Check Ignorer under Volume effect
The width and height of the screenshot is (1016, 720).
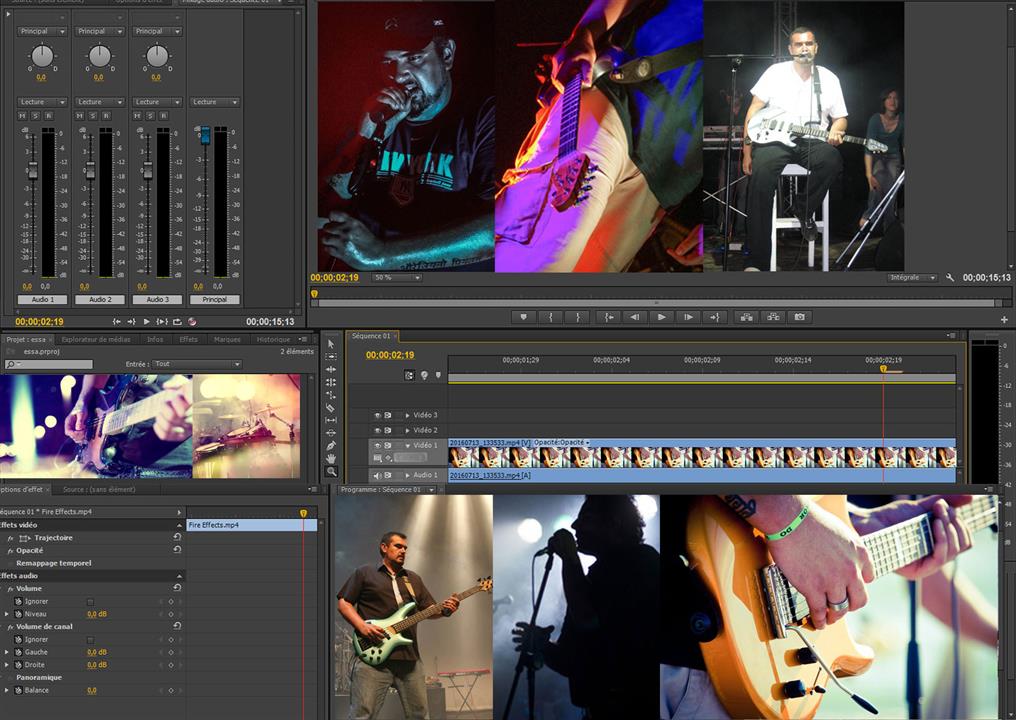(90, 601)
